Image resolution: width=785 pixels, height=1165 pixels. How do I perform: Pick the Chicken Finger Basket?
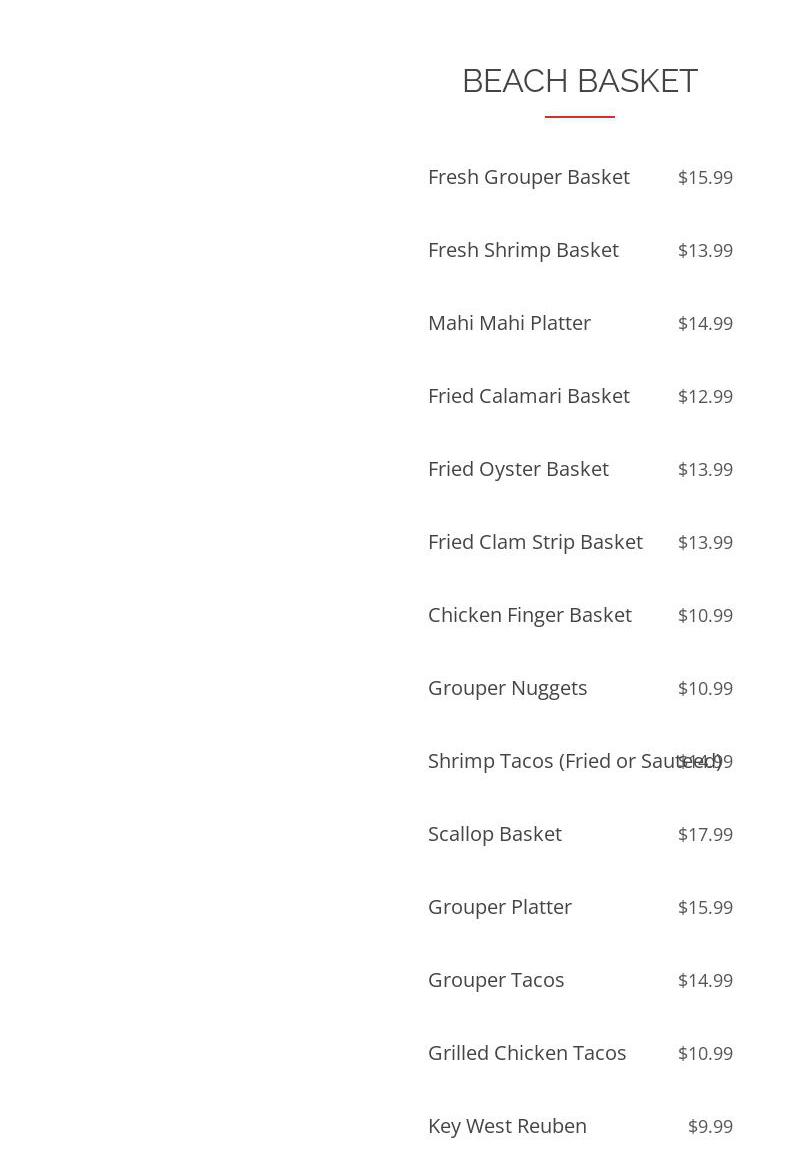pyautogui.click(x=529, y=615)
